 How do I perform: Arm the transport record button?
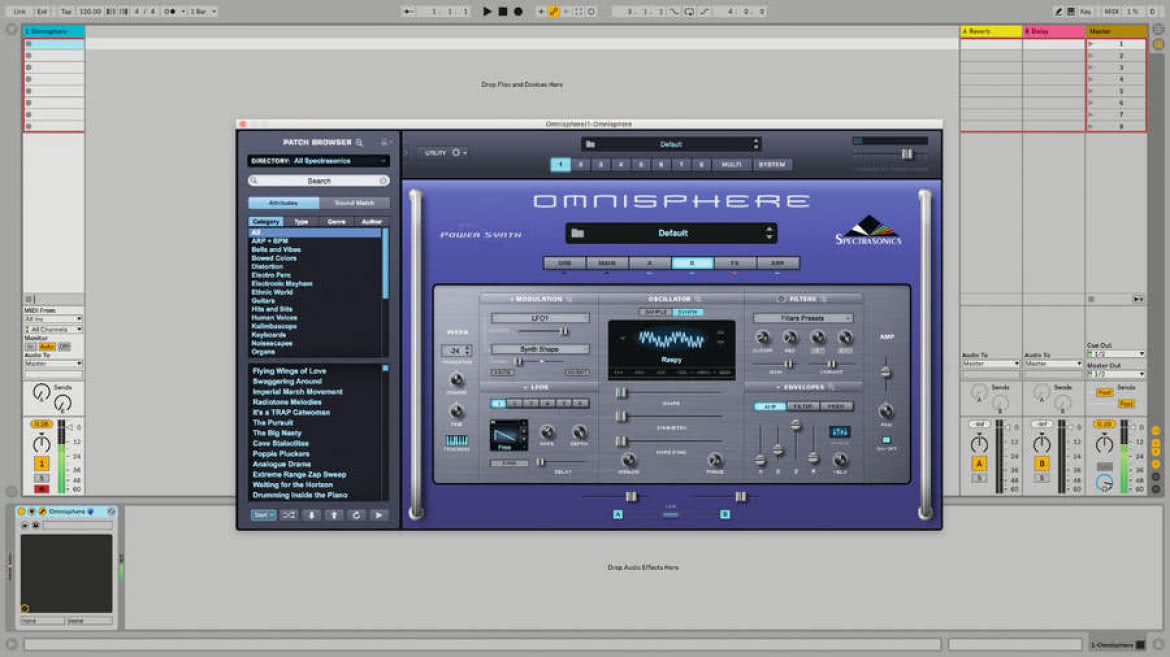(518, 11)
